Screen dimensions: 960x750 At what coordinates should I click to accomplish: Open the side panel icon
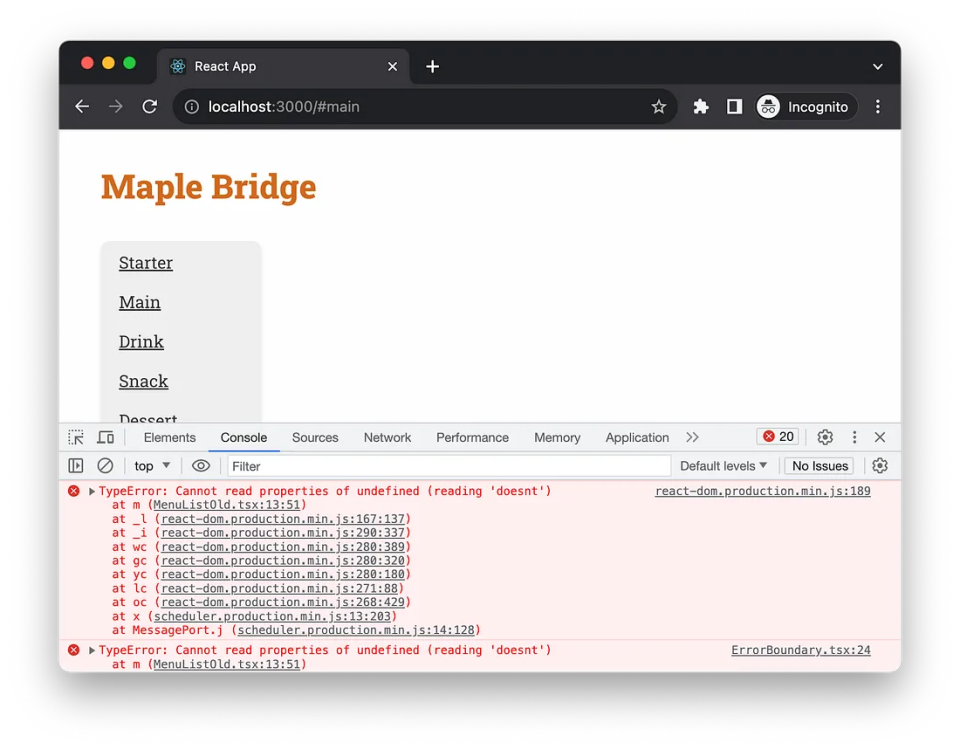(734, 107)
